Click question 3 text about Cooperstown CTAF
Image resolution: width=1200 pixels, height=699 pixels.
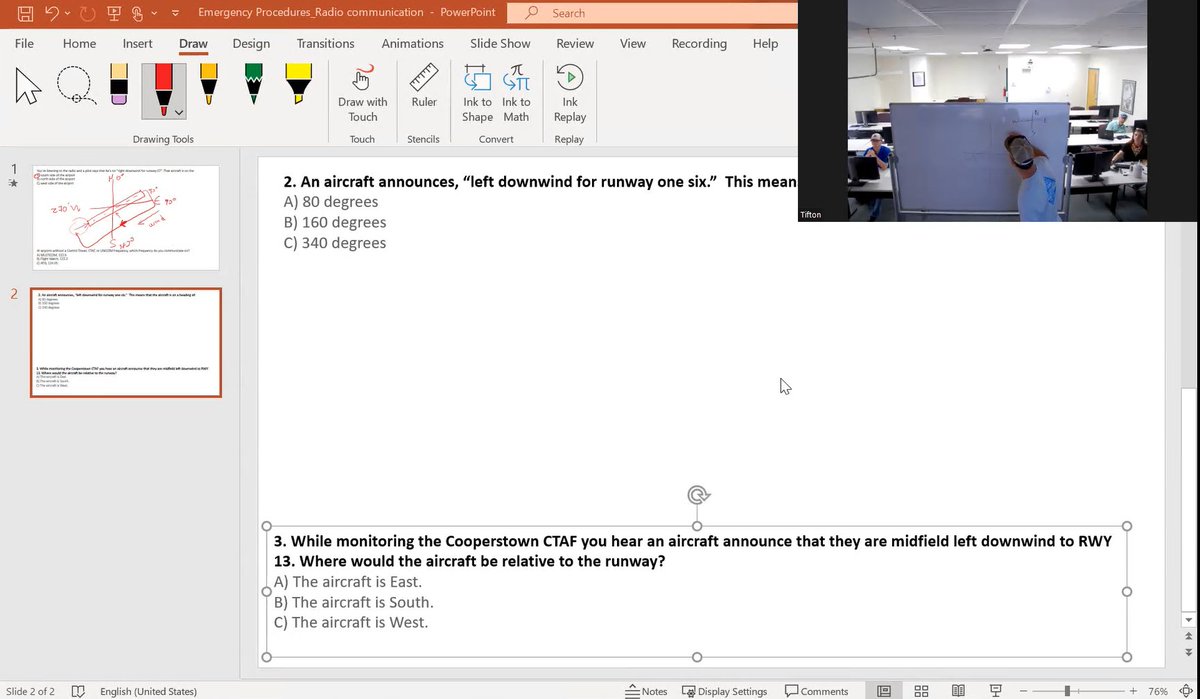tap(692, 551)
